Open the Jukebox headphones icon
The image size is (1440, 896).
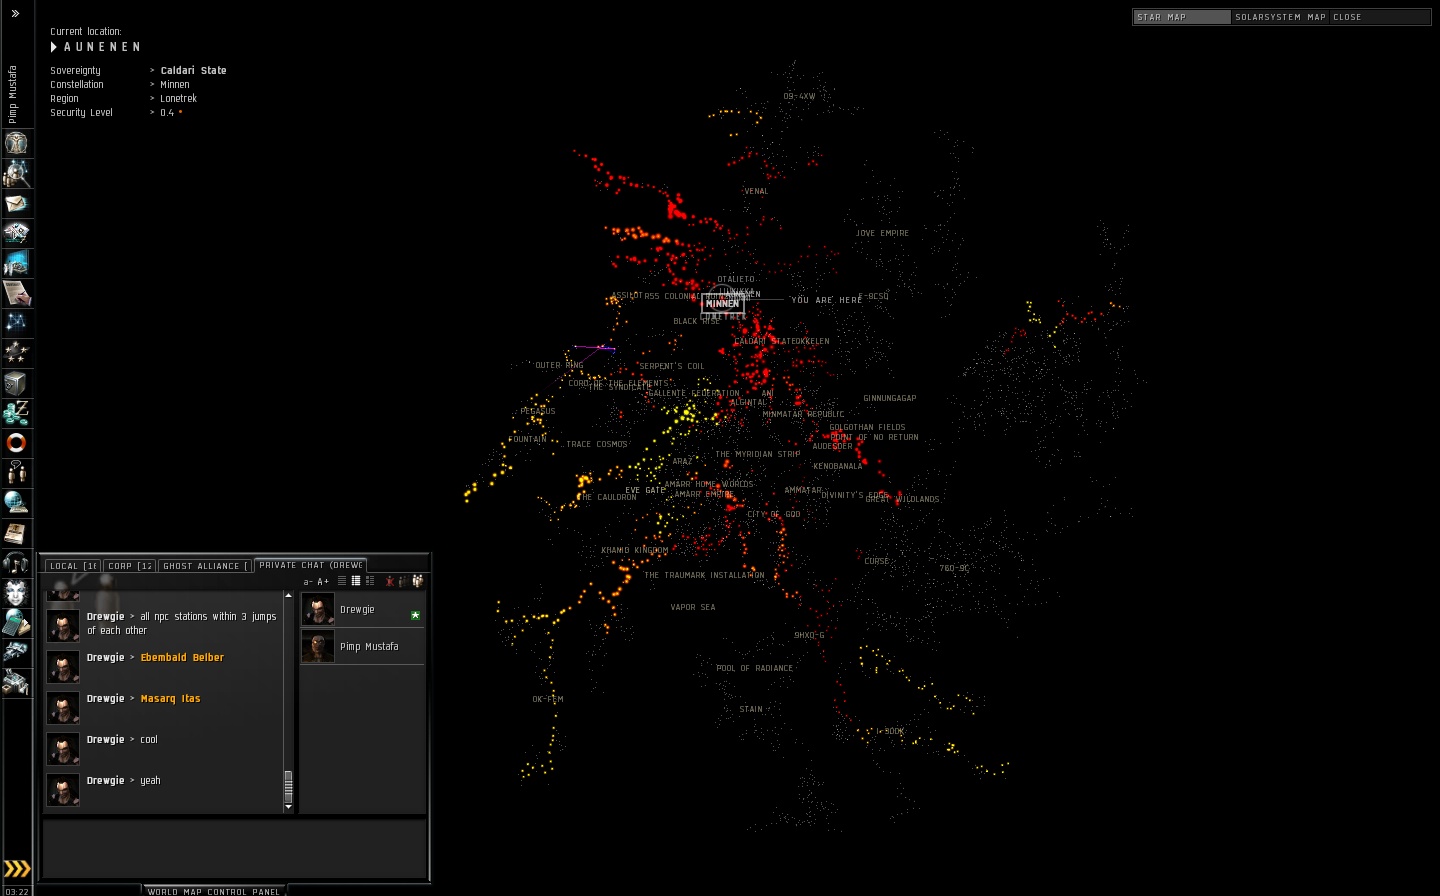(16, 562)
